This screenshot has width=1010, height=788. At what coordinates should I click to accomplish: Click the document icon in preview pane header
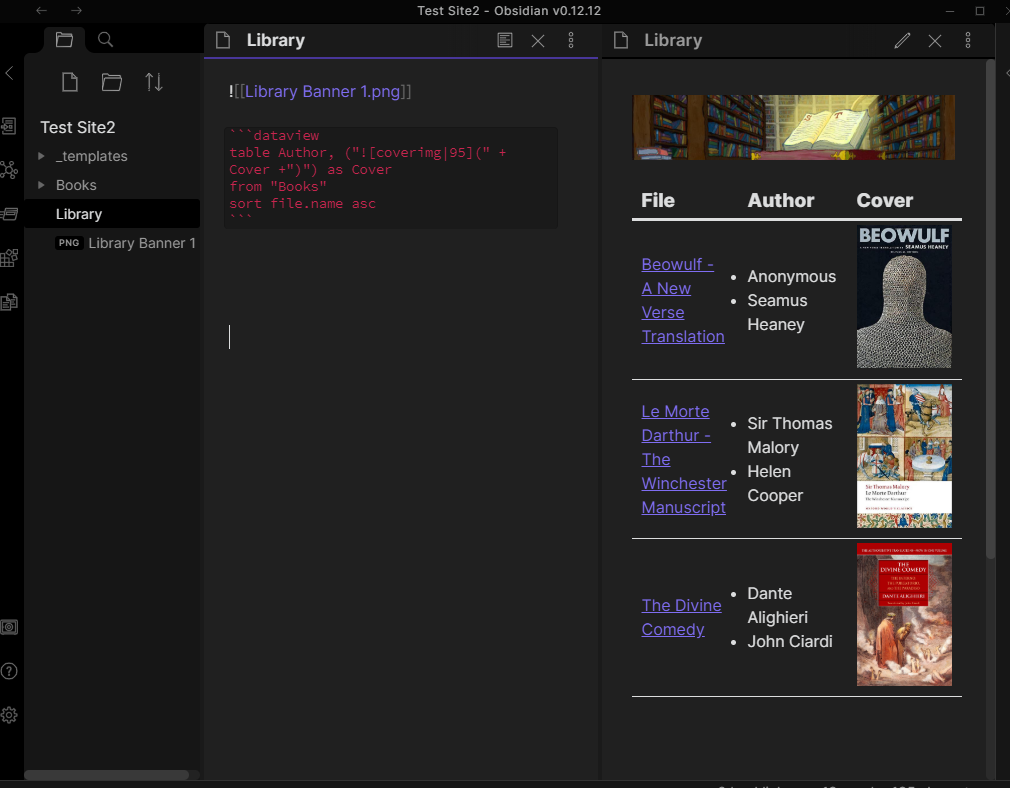click(x=621, y=41)
